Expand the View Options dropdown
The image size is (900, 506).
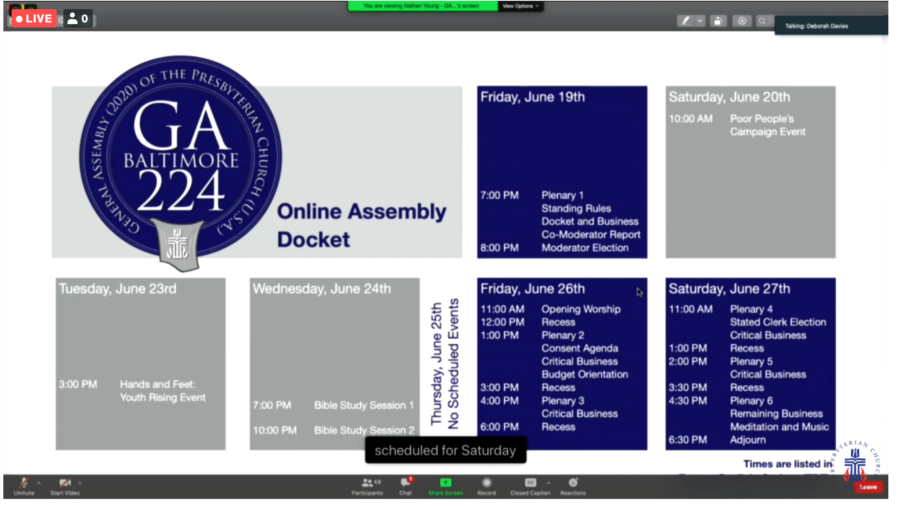(520, 6)
